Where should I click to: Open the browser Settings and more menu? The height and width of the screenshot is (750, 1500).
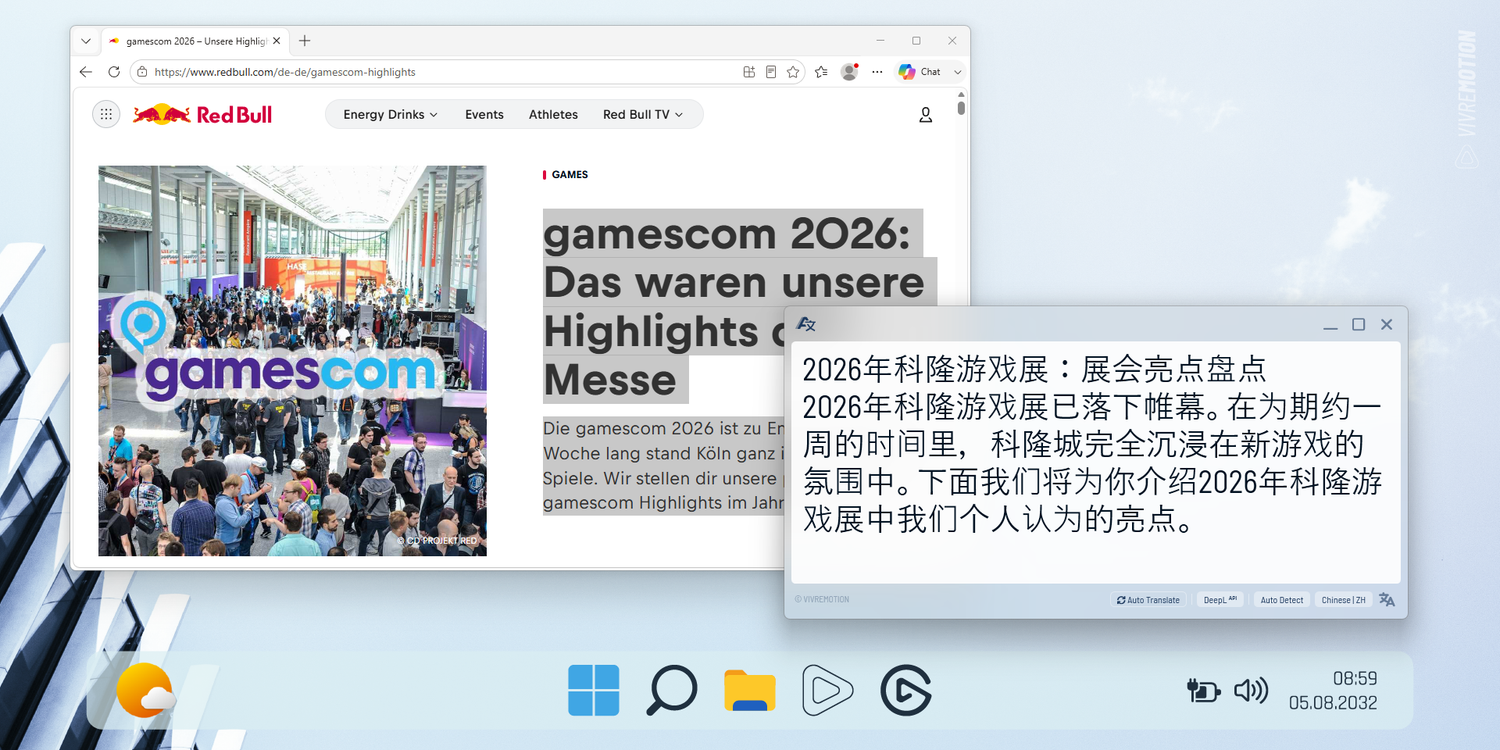877,72
